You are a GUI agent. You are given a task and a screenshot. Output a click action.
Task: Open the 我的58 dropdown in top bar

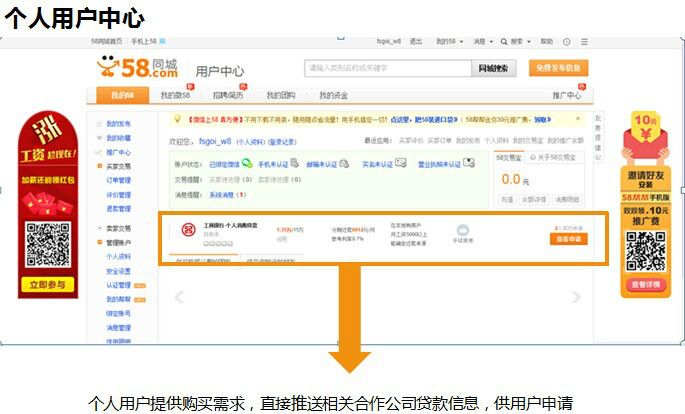(450, 41)
